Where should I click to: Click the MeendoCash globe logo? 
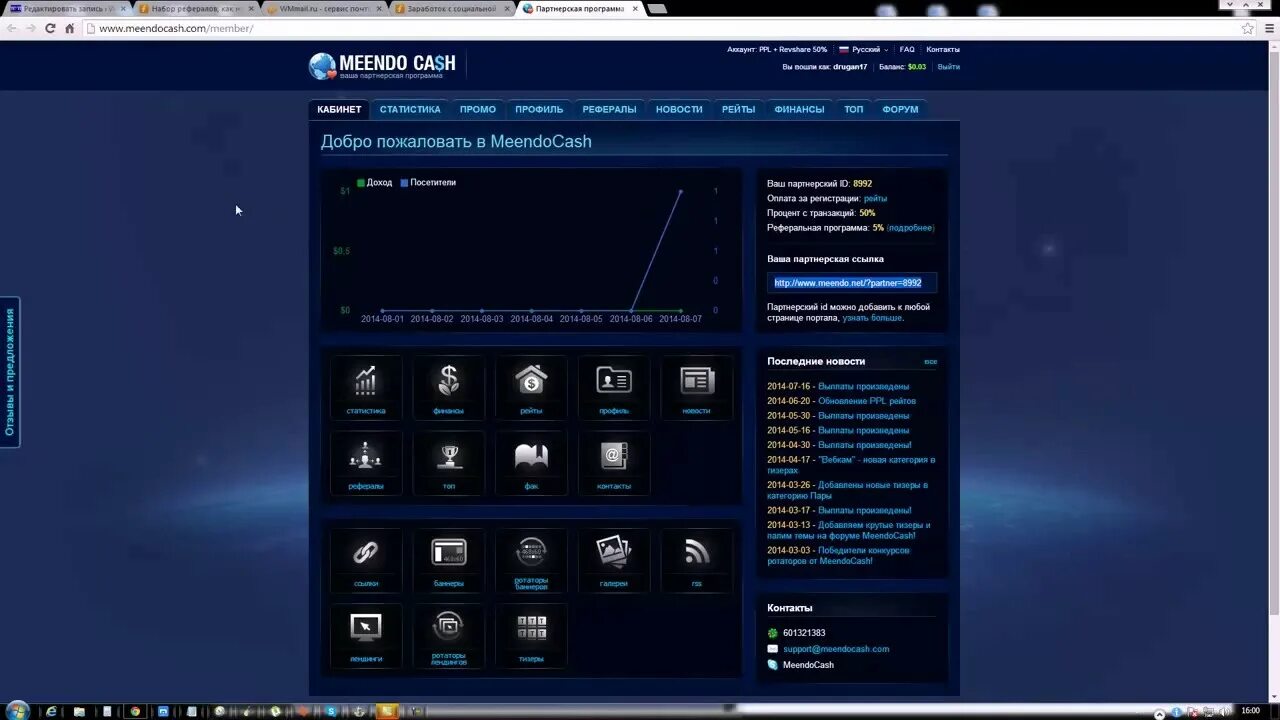point(322,66)
